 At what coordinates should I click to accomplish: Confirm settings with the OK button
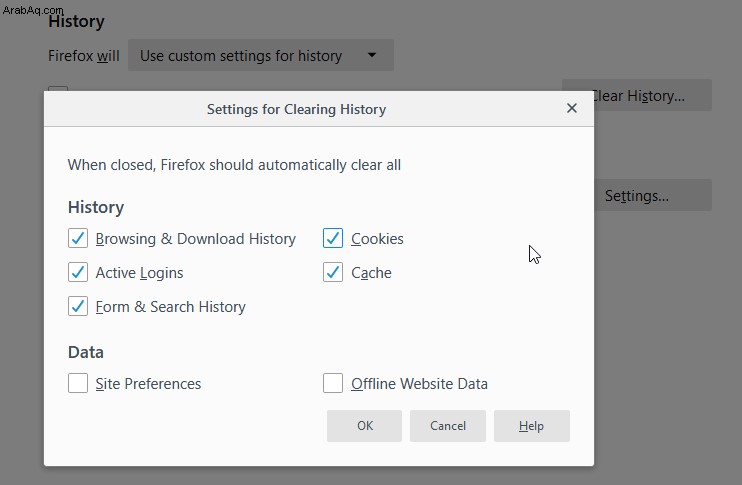(x=364, y=426)
